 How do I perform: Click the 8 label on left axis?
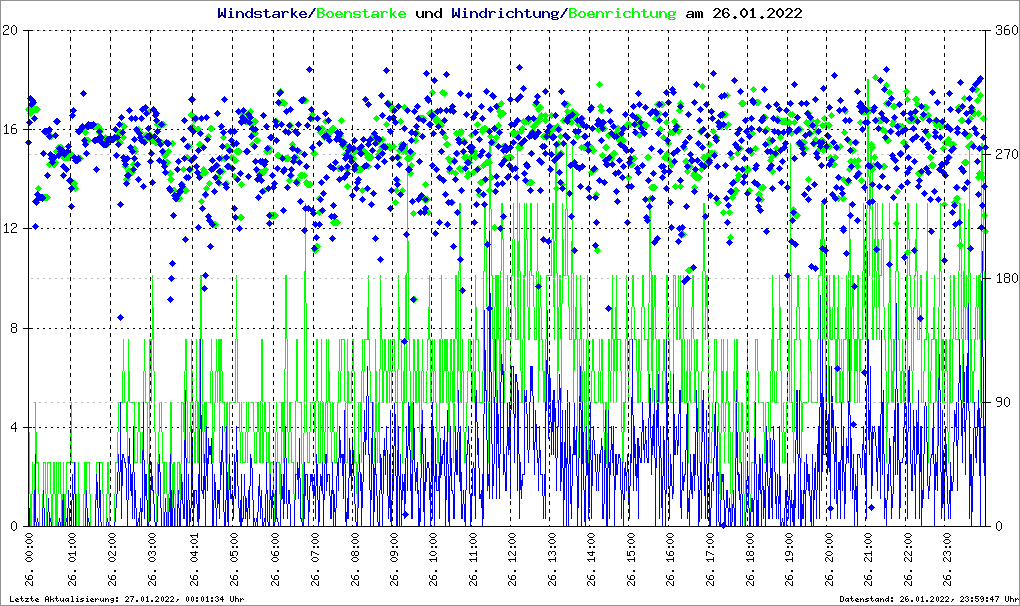(x=15, y=328)
